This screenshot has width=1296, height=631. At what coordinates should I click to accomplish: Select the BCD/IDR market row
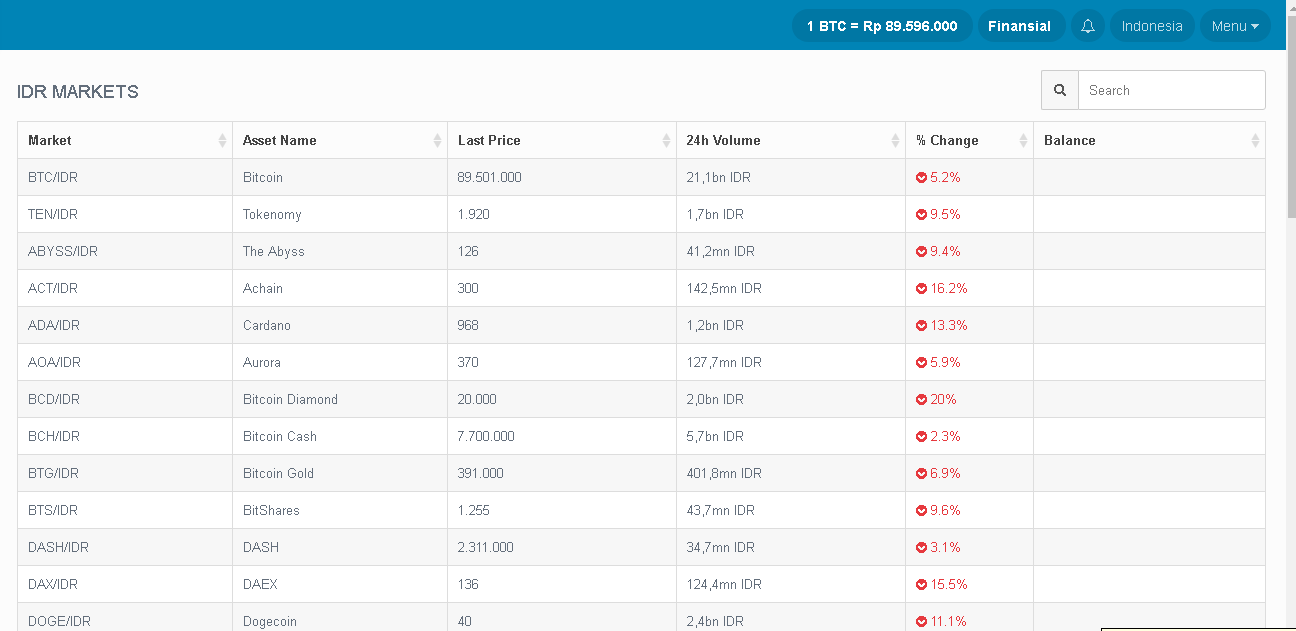pos(641,399)
